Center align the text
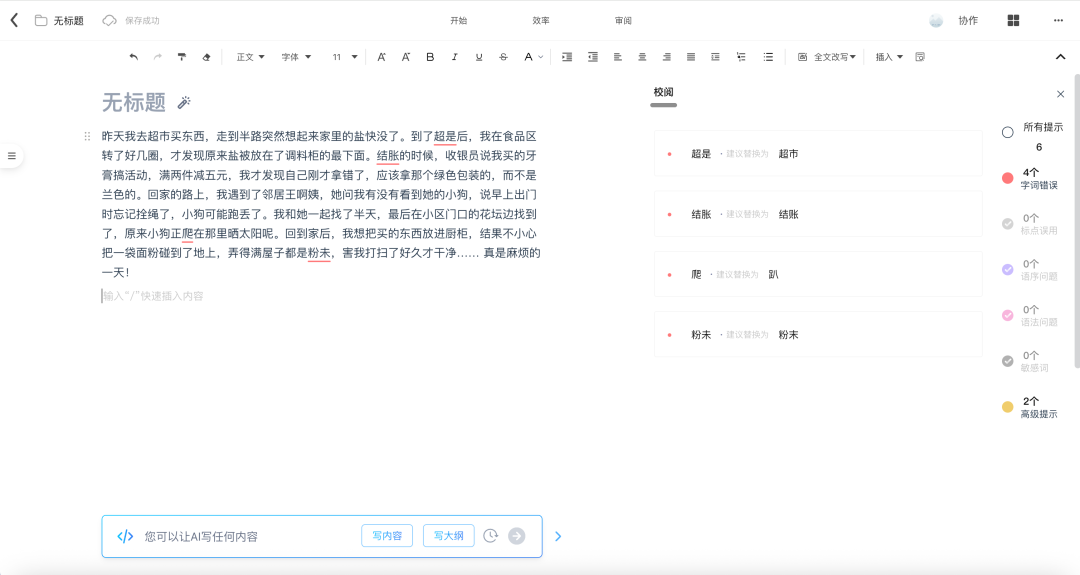The height and width of the screenshot is (575, 1080). (642, 57)
